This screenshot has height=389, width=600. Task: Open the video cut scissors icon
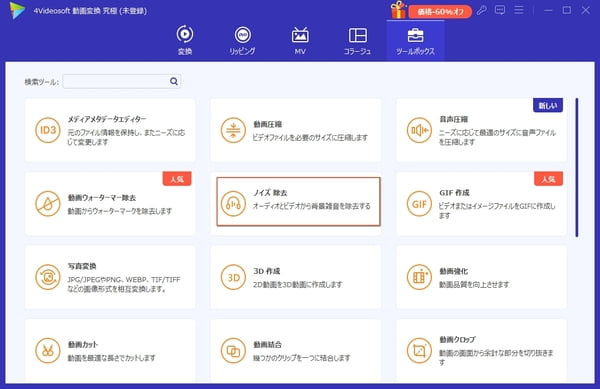click(48, 350)
